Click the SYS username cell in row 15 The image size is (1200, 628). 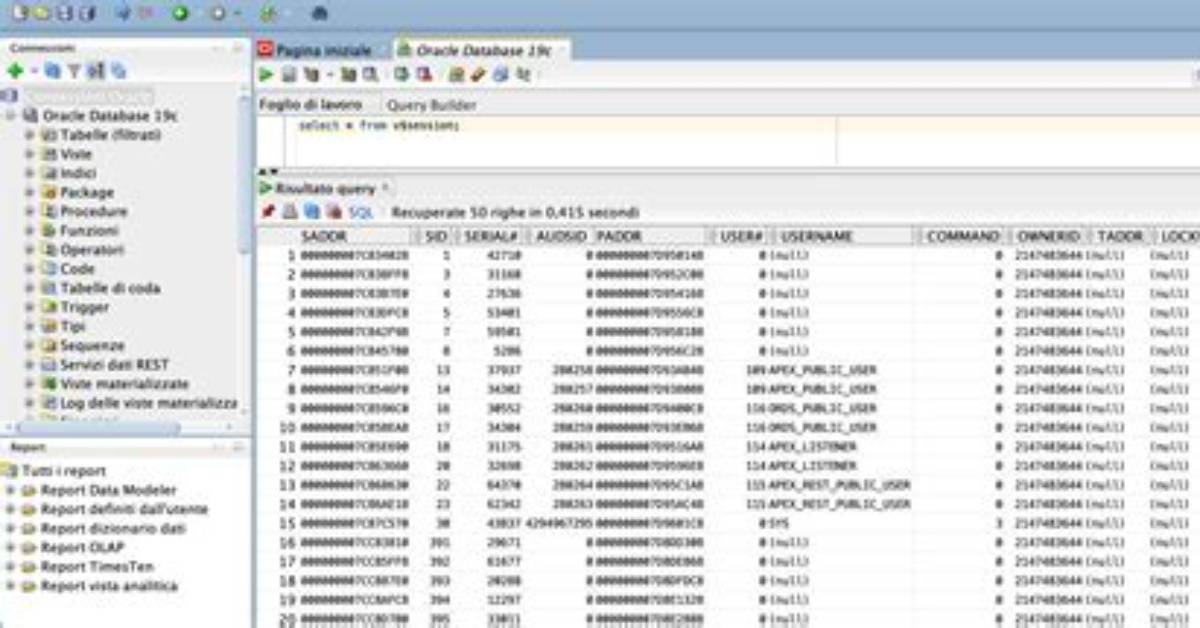[779, 522]
